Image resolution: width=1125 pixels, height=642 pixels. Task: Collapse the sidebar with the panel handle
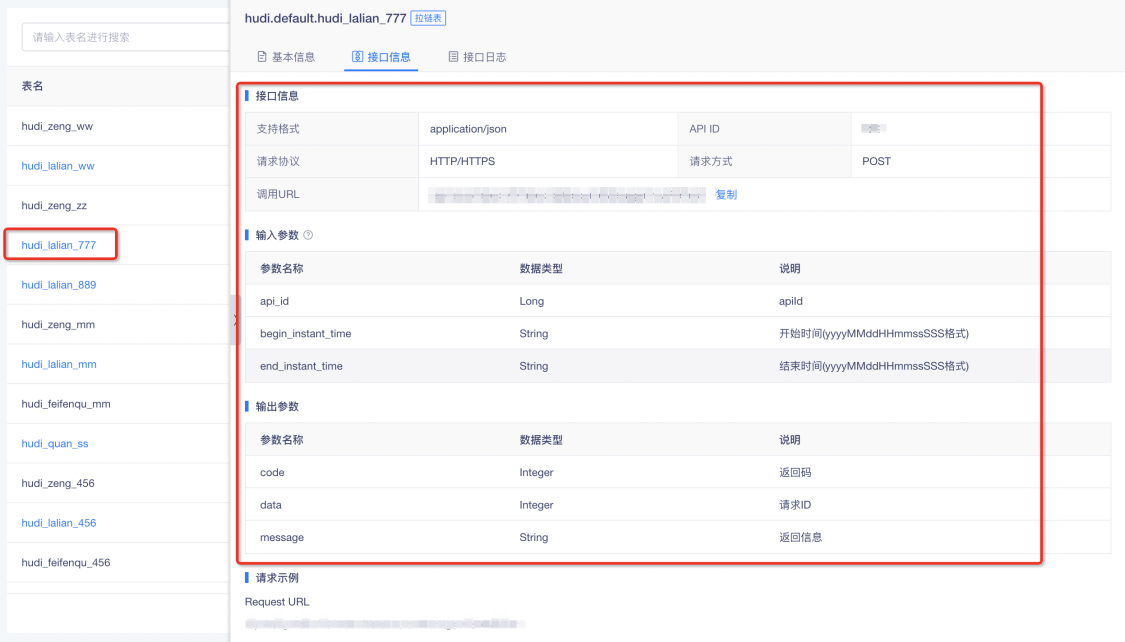(x=234, y=320)
